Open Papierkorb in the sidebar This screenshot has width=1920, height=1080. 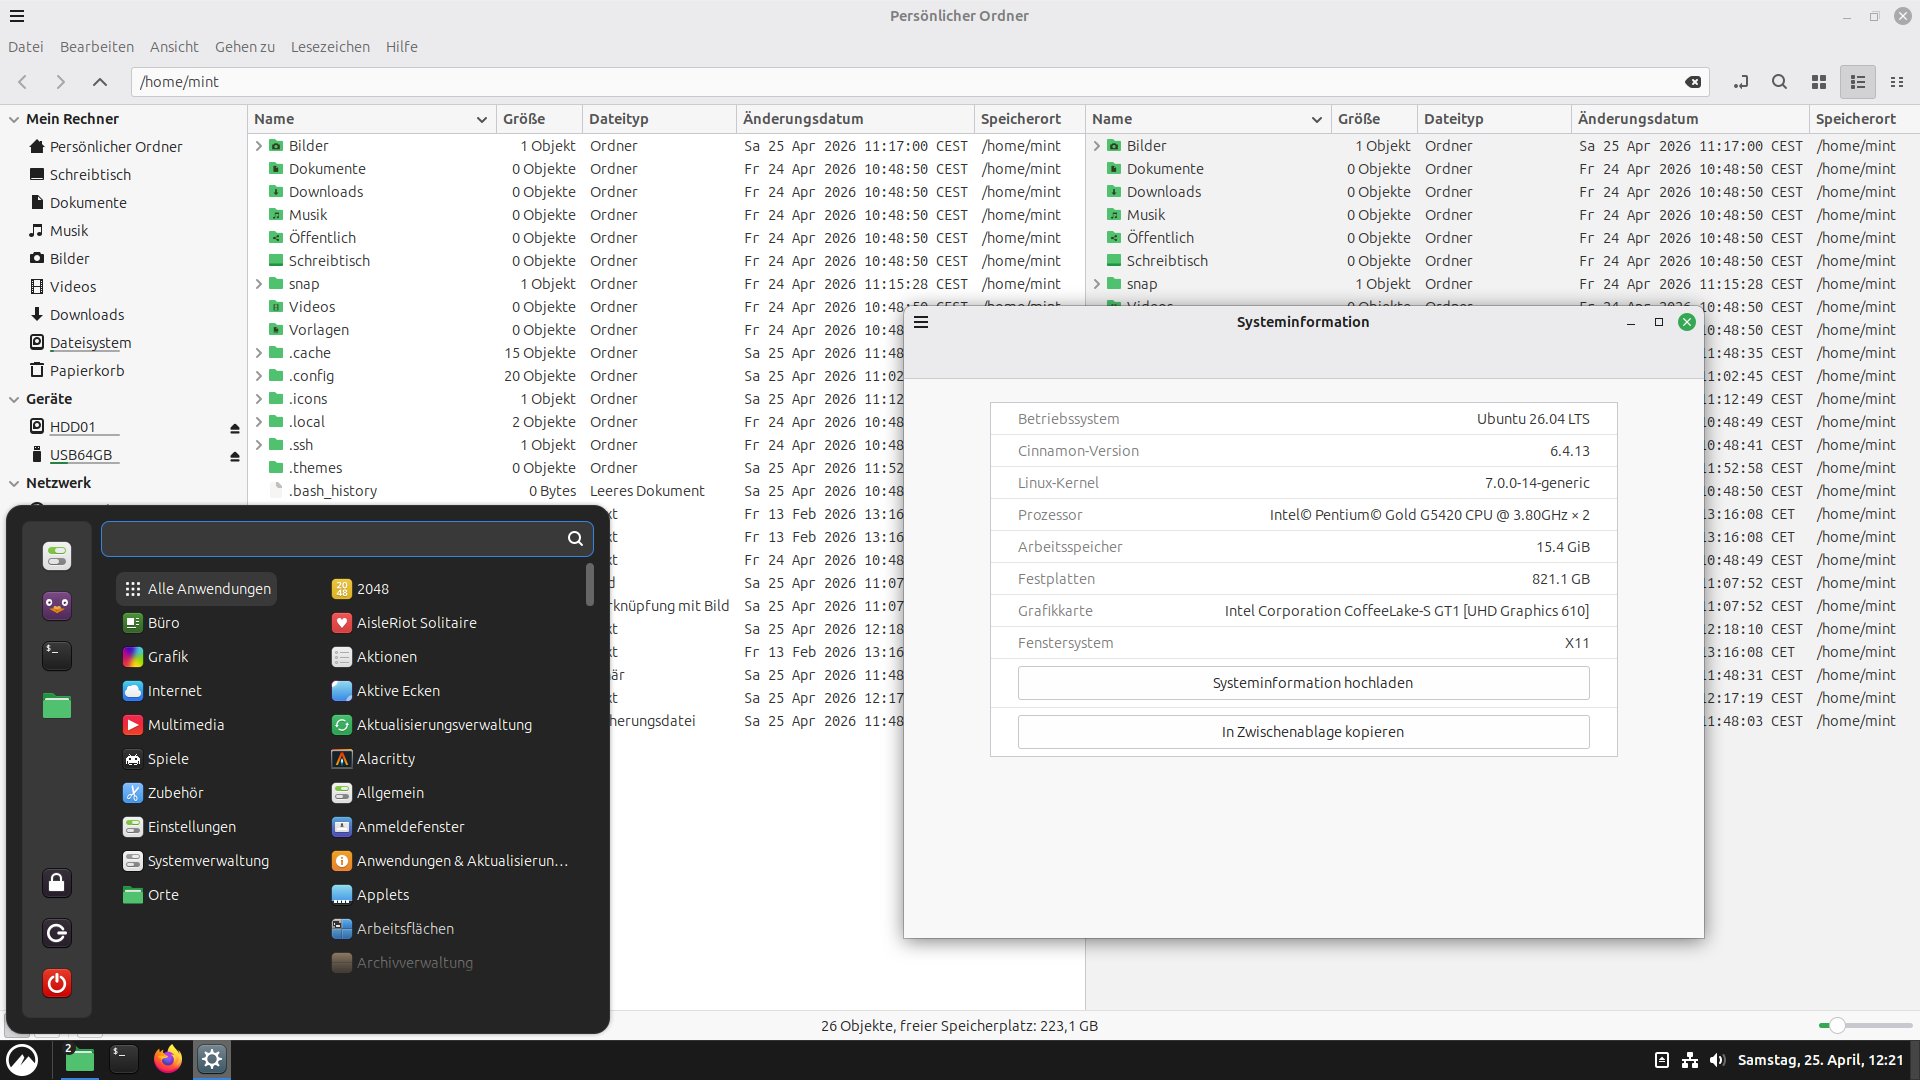point(87,371)
